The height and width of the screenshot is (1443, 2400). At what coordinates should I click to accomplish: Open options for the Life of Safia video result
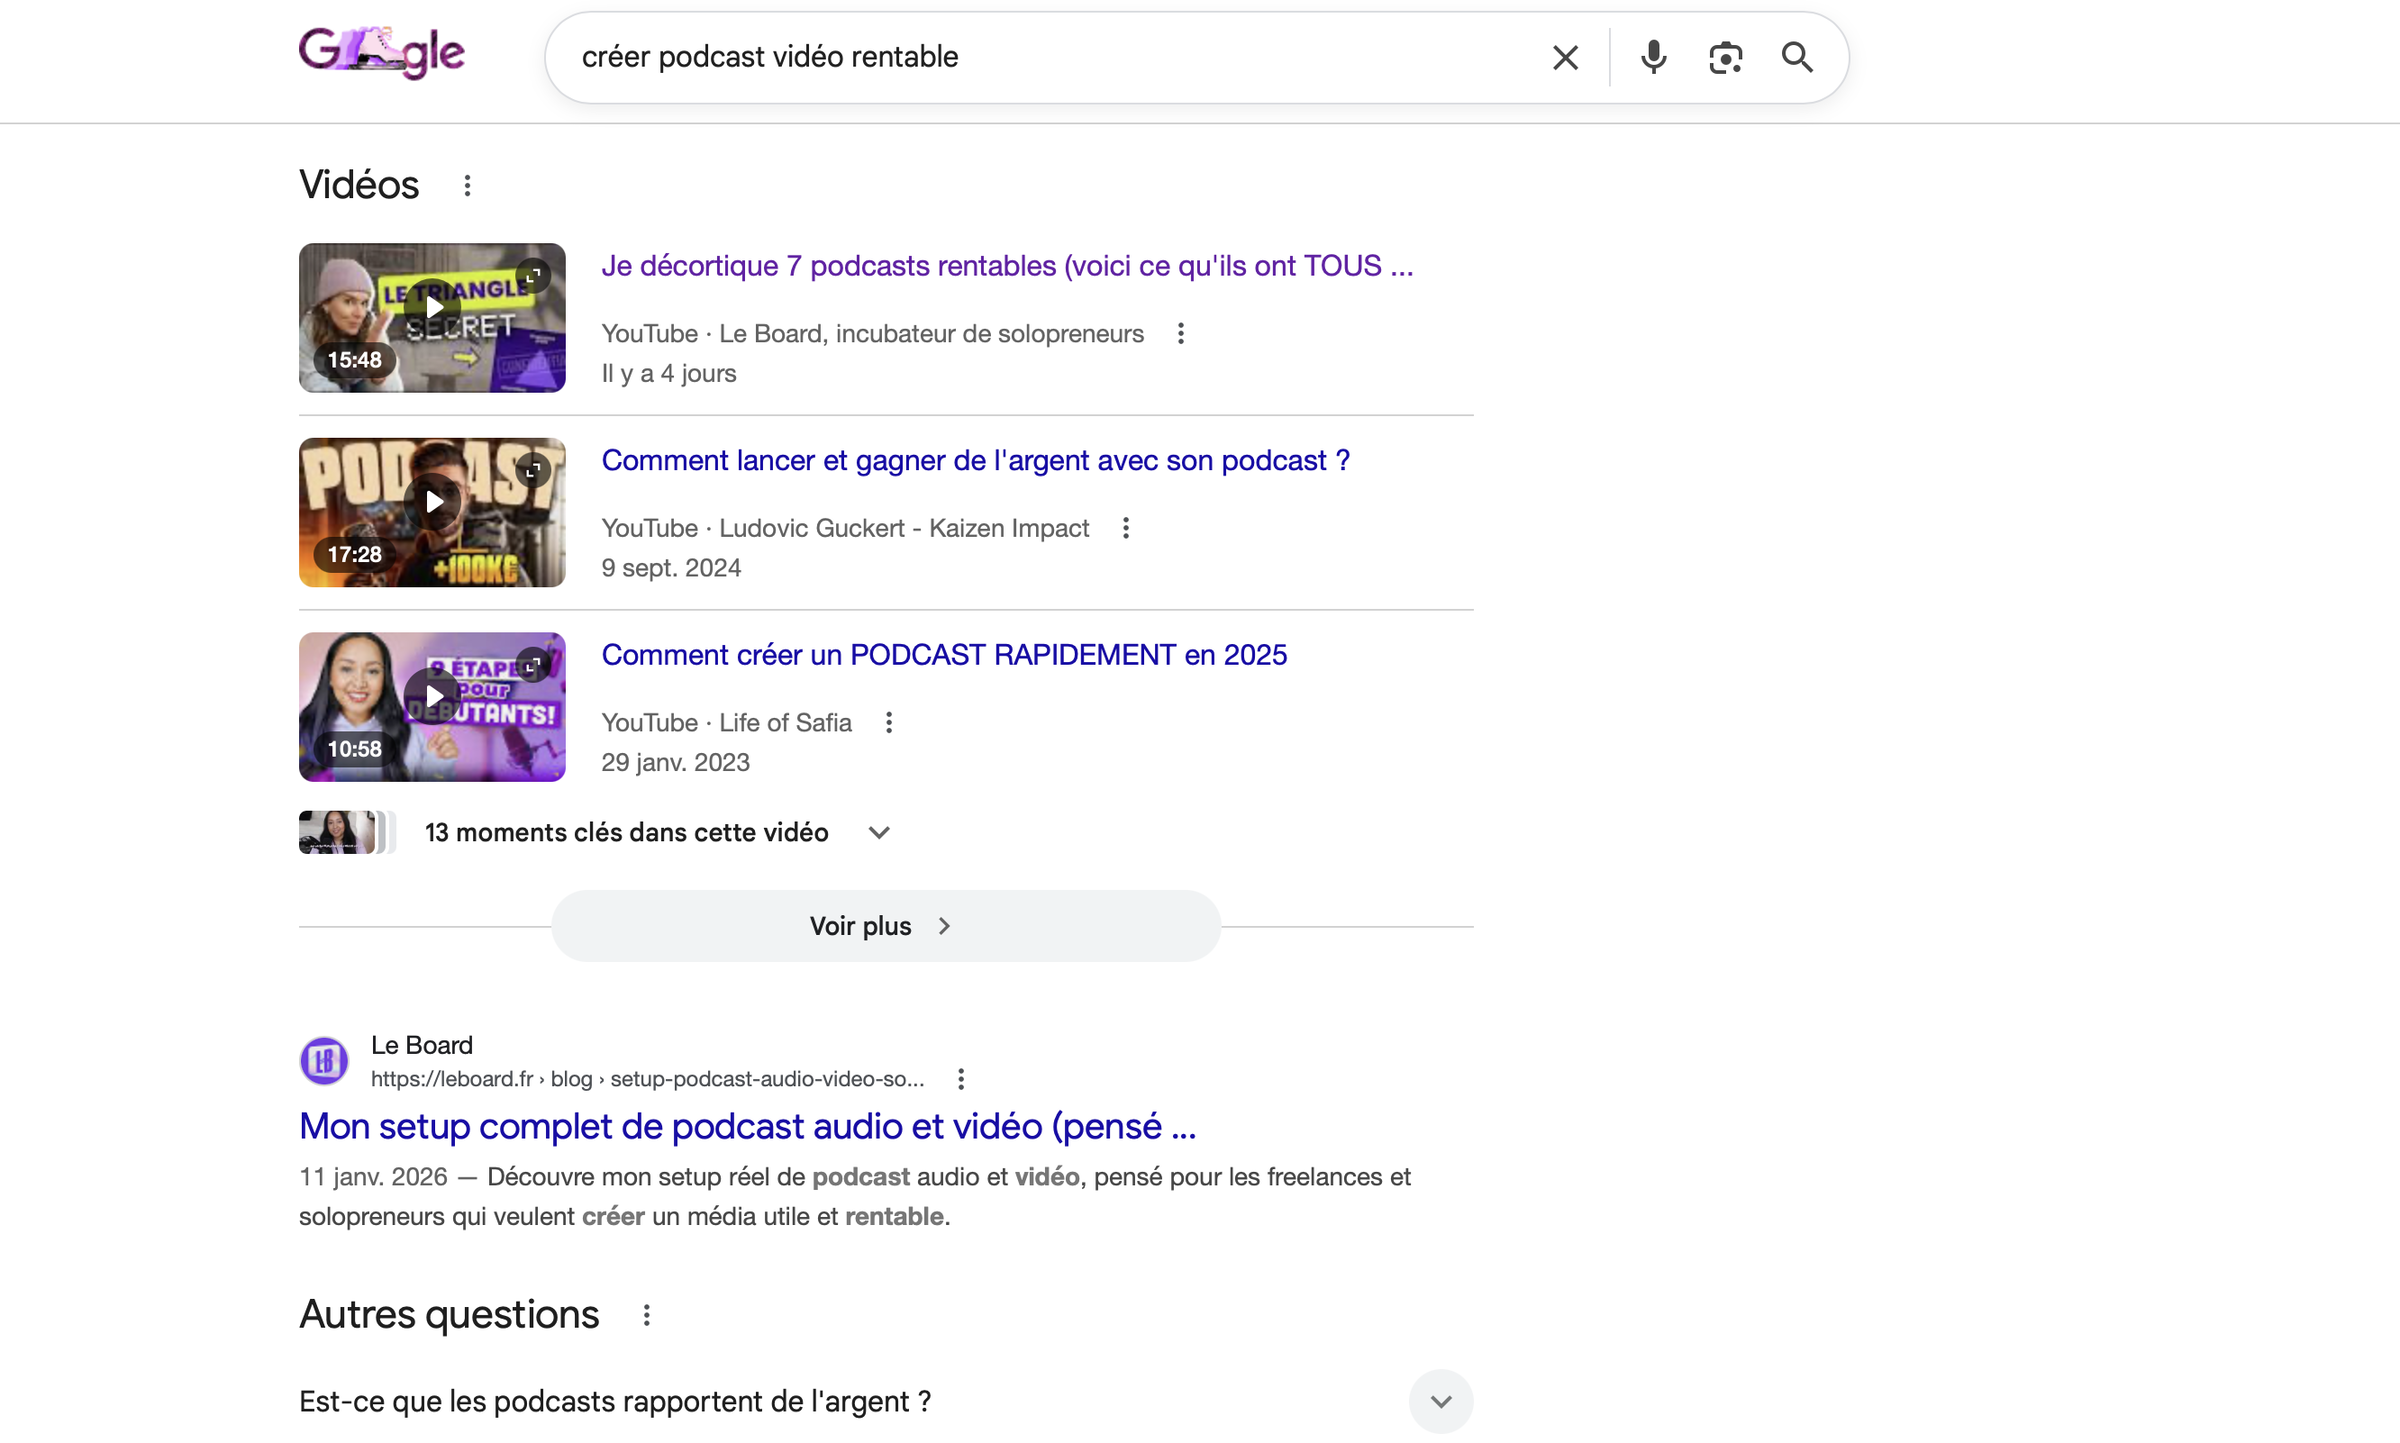[889, 723]
